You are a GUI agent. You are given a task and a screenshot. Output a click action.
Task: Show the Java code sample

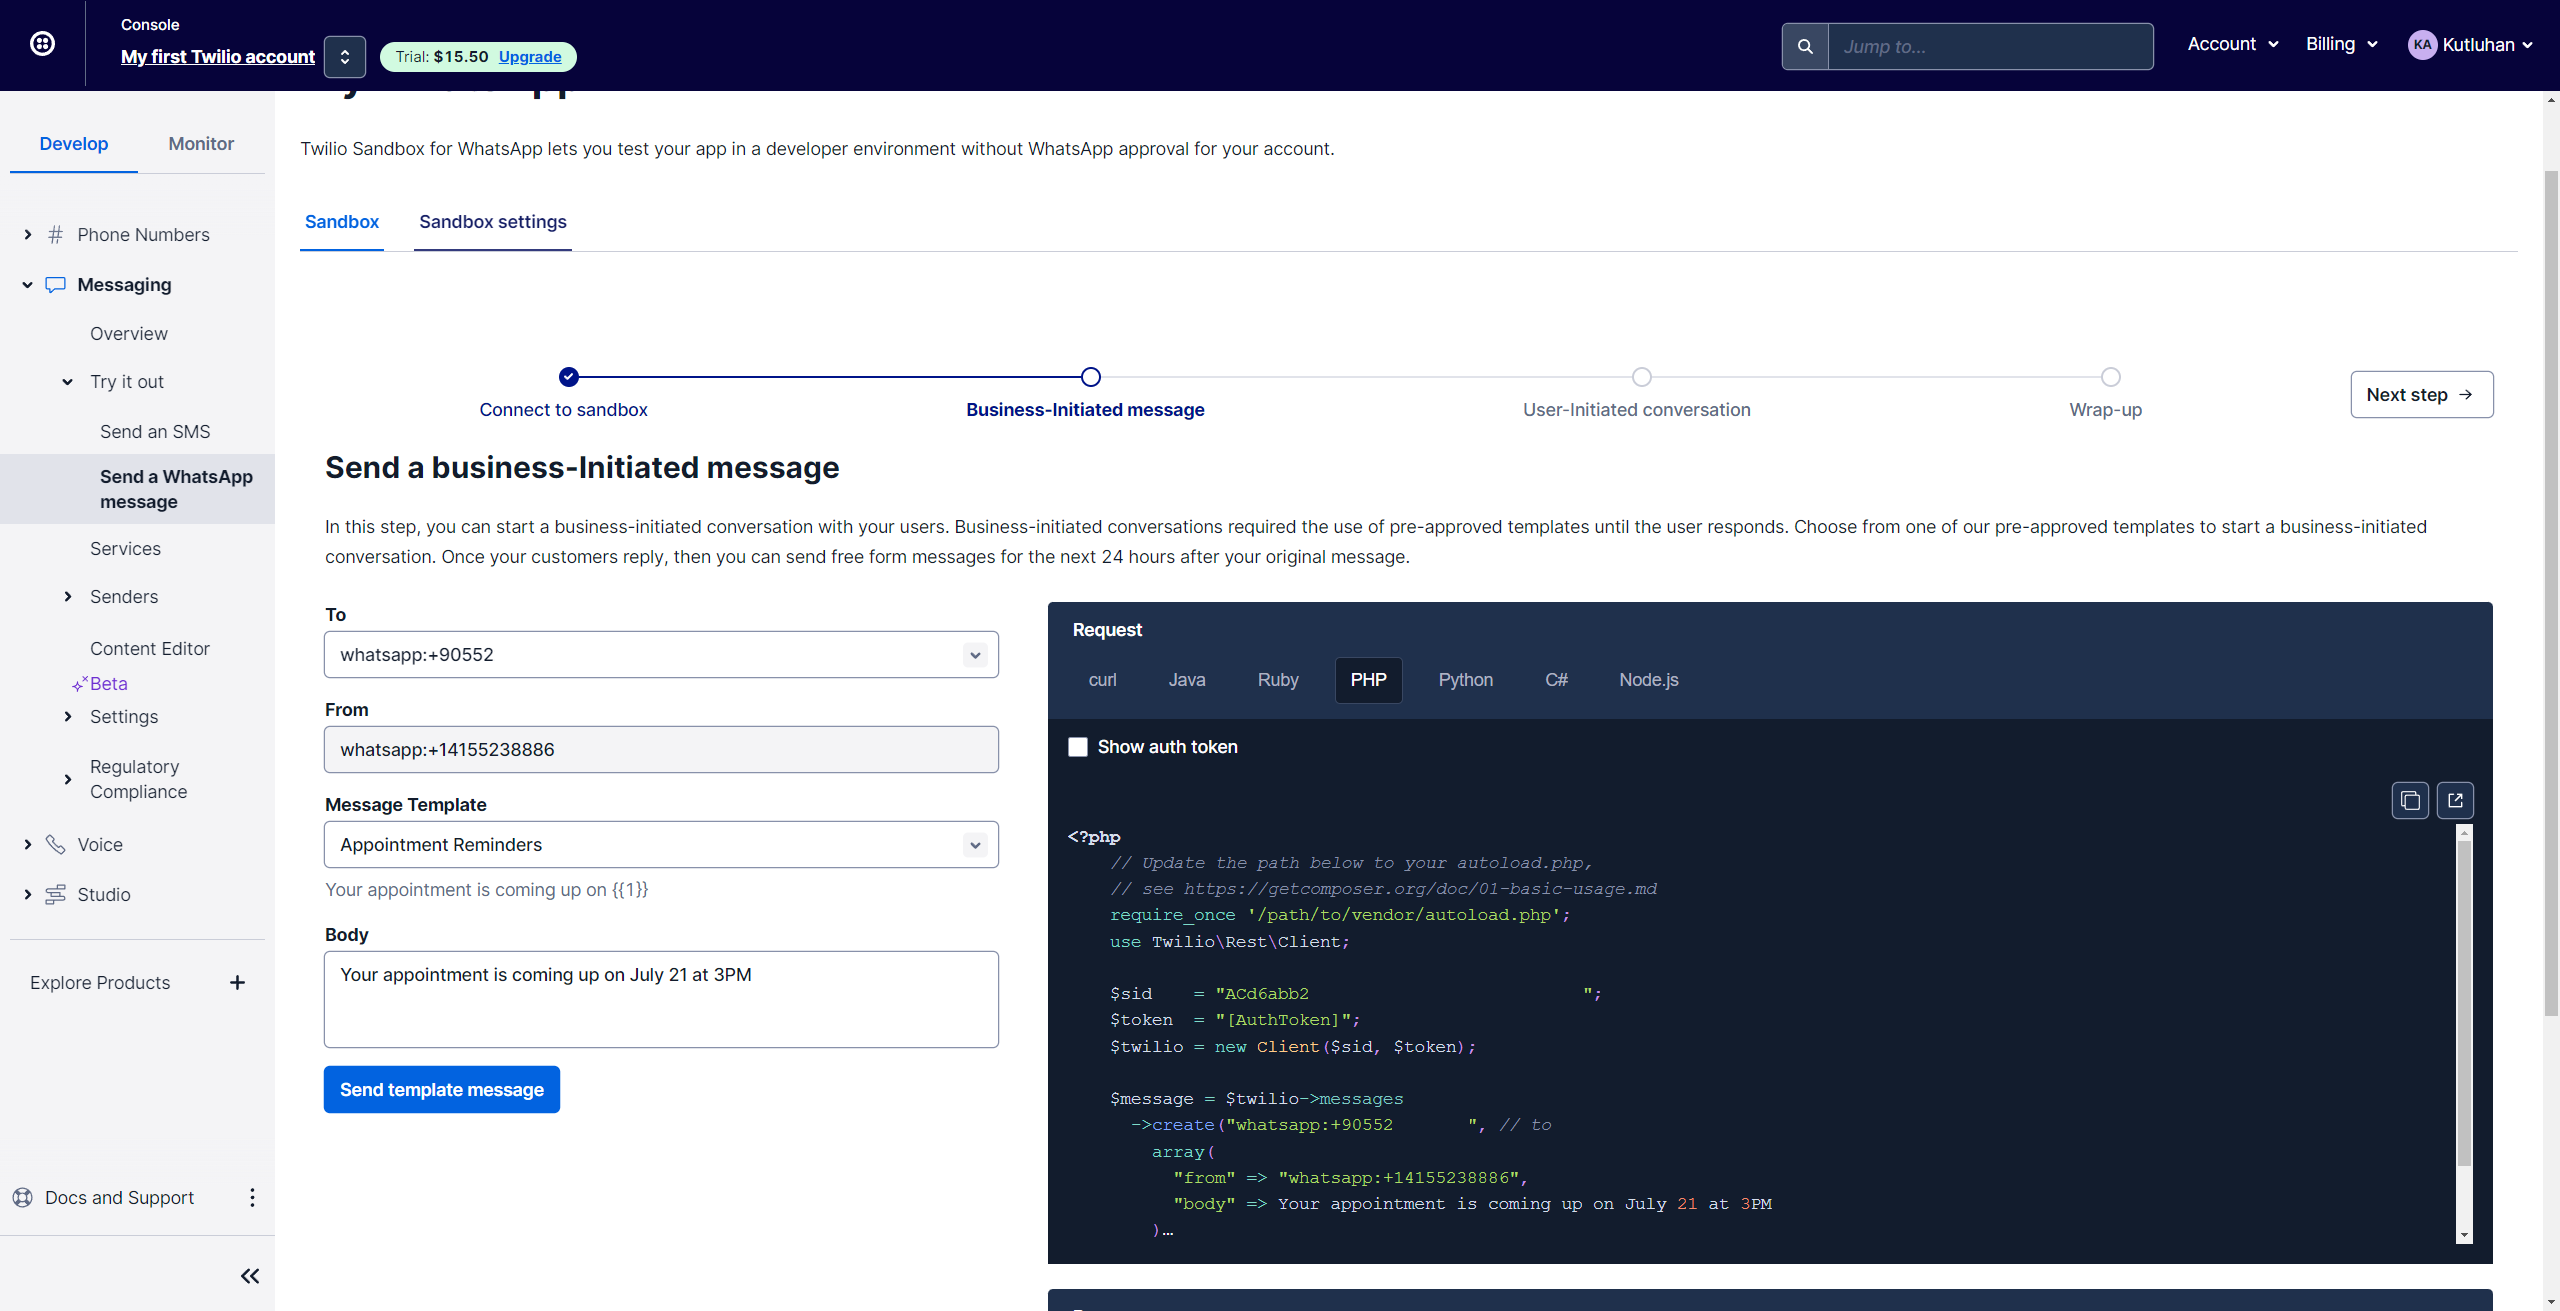1187,680
